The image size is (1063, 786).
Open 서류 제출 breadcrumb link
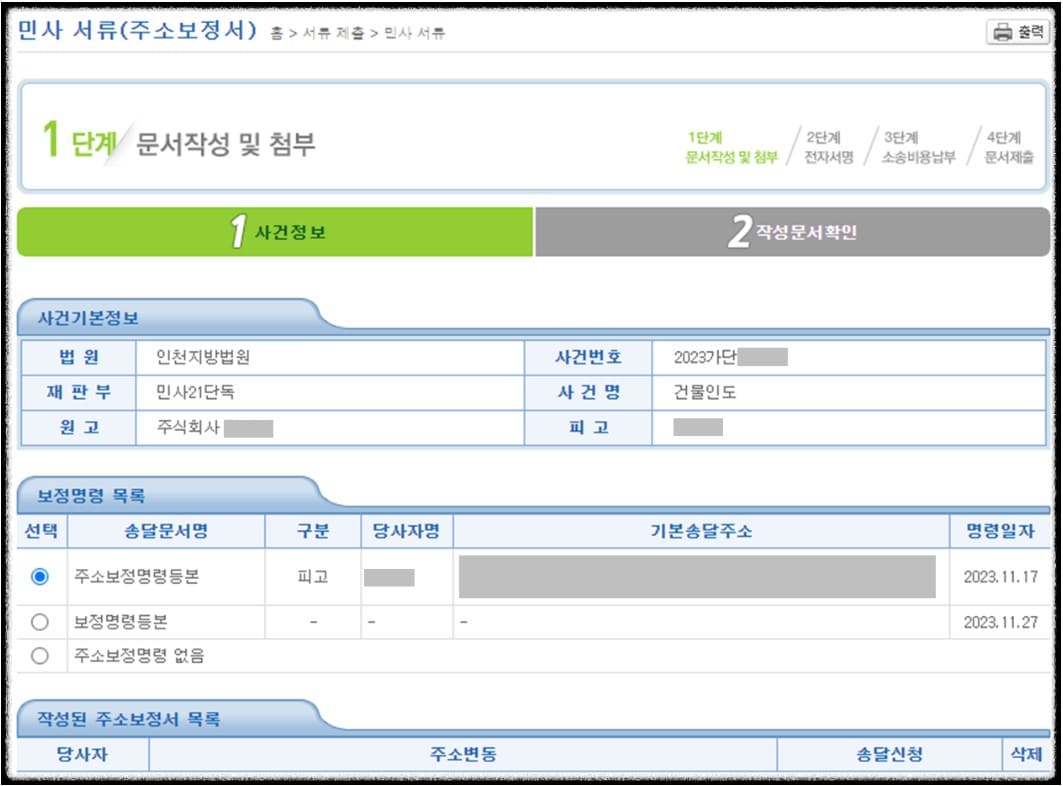tap(333, 33)
